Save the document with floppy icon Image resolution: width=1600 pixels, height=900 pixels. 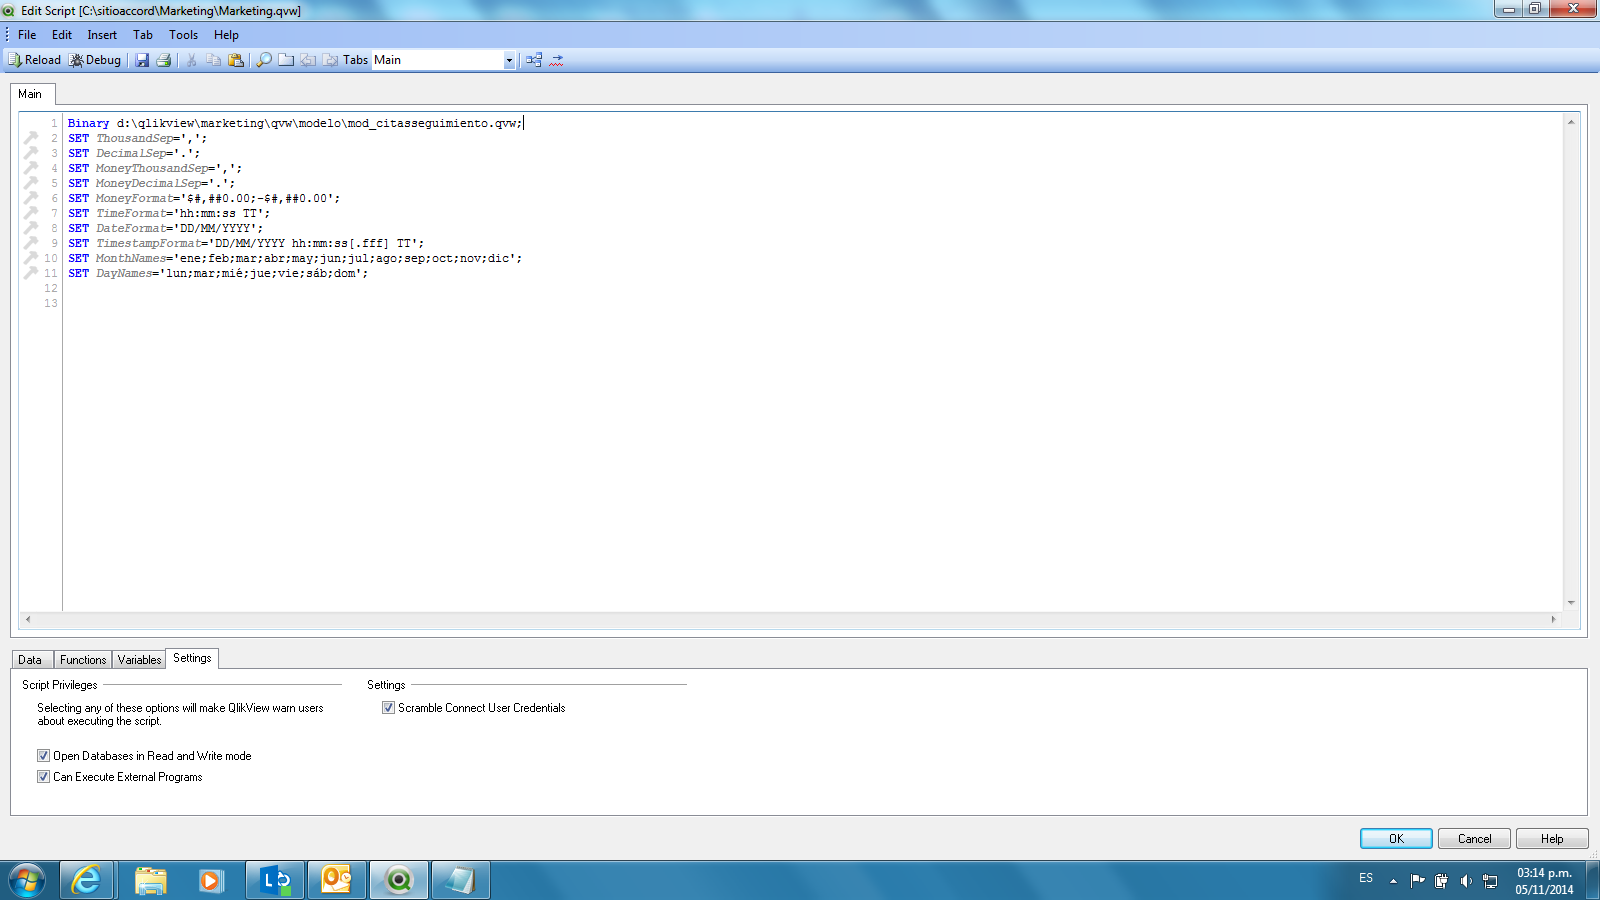142,60
